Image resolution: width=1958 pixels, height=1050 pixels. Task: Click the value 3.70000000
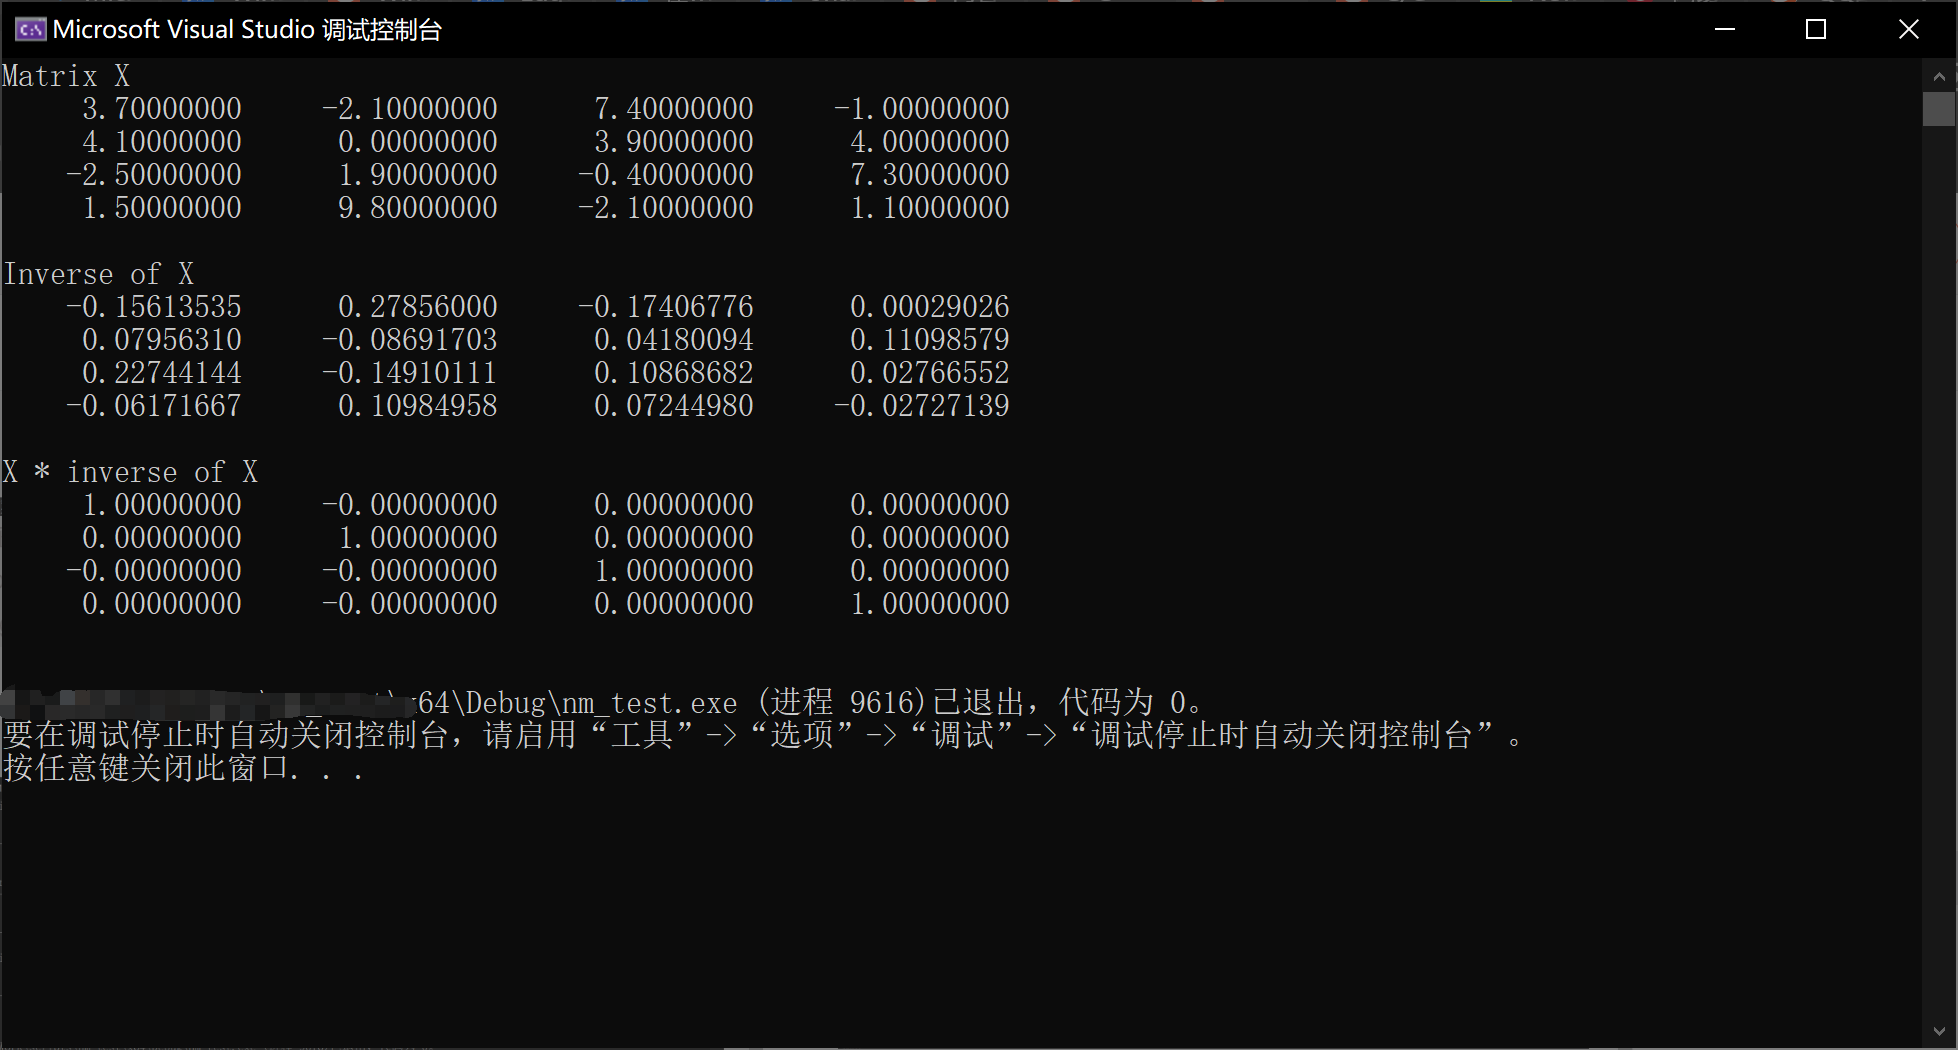pyautogui.click(x=162, y=109)
